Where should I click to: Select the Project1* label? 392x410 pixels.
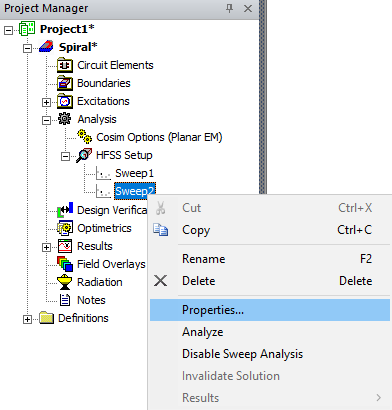pos(67,29)
